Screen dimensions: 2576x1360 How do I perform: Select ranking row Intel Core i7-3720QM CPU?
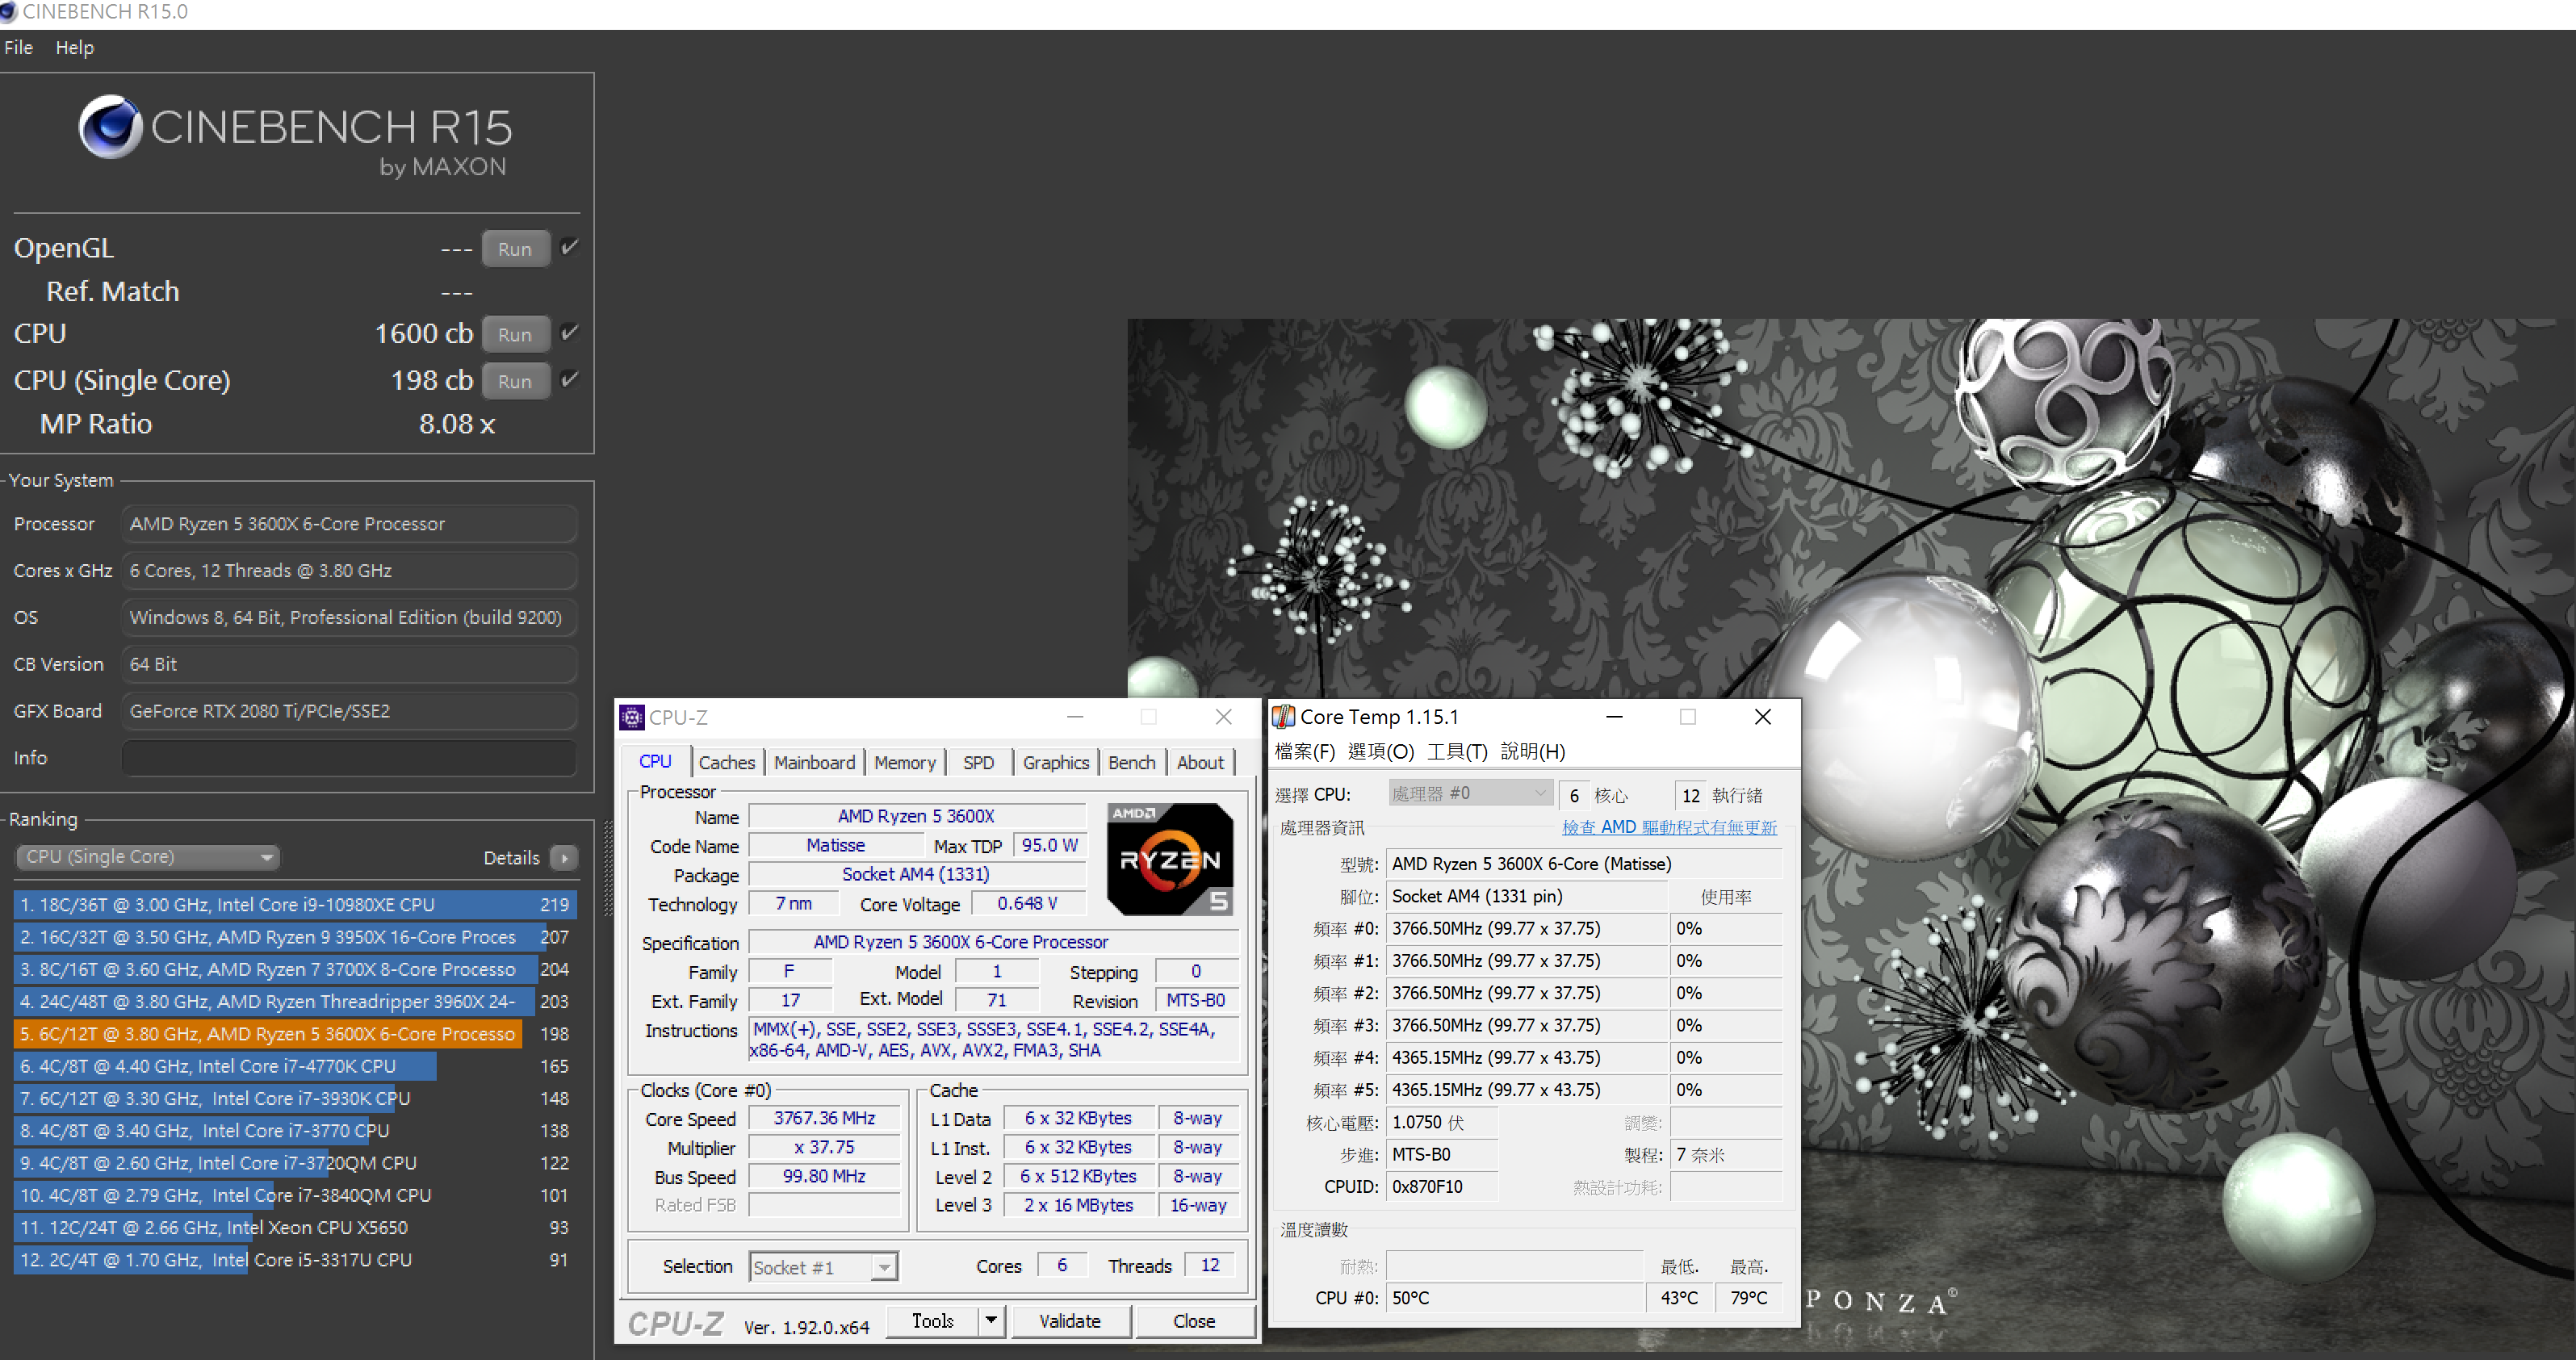293,1162
